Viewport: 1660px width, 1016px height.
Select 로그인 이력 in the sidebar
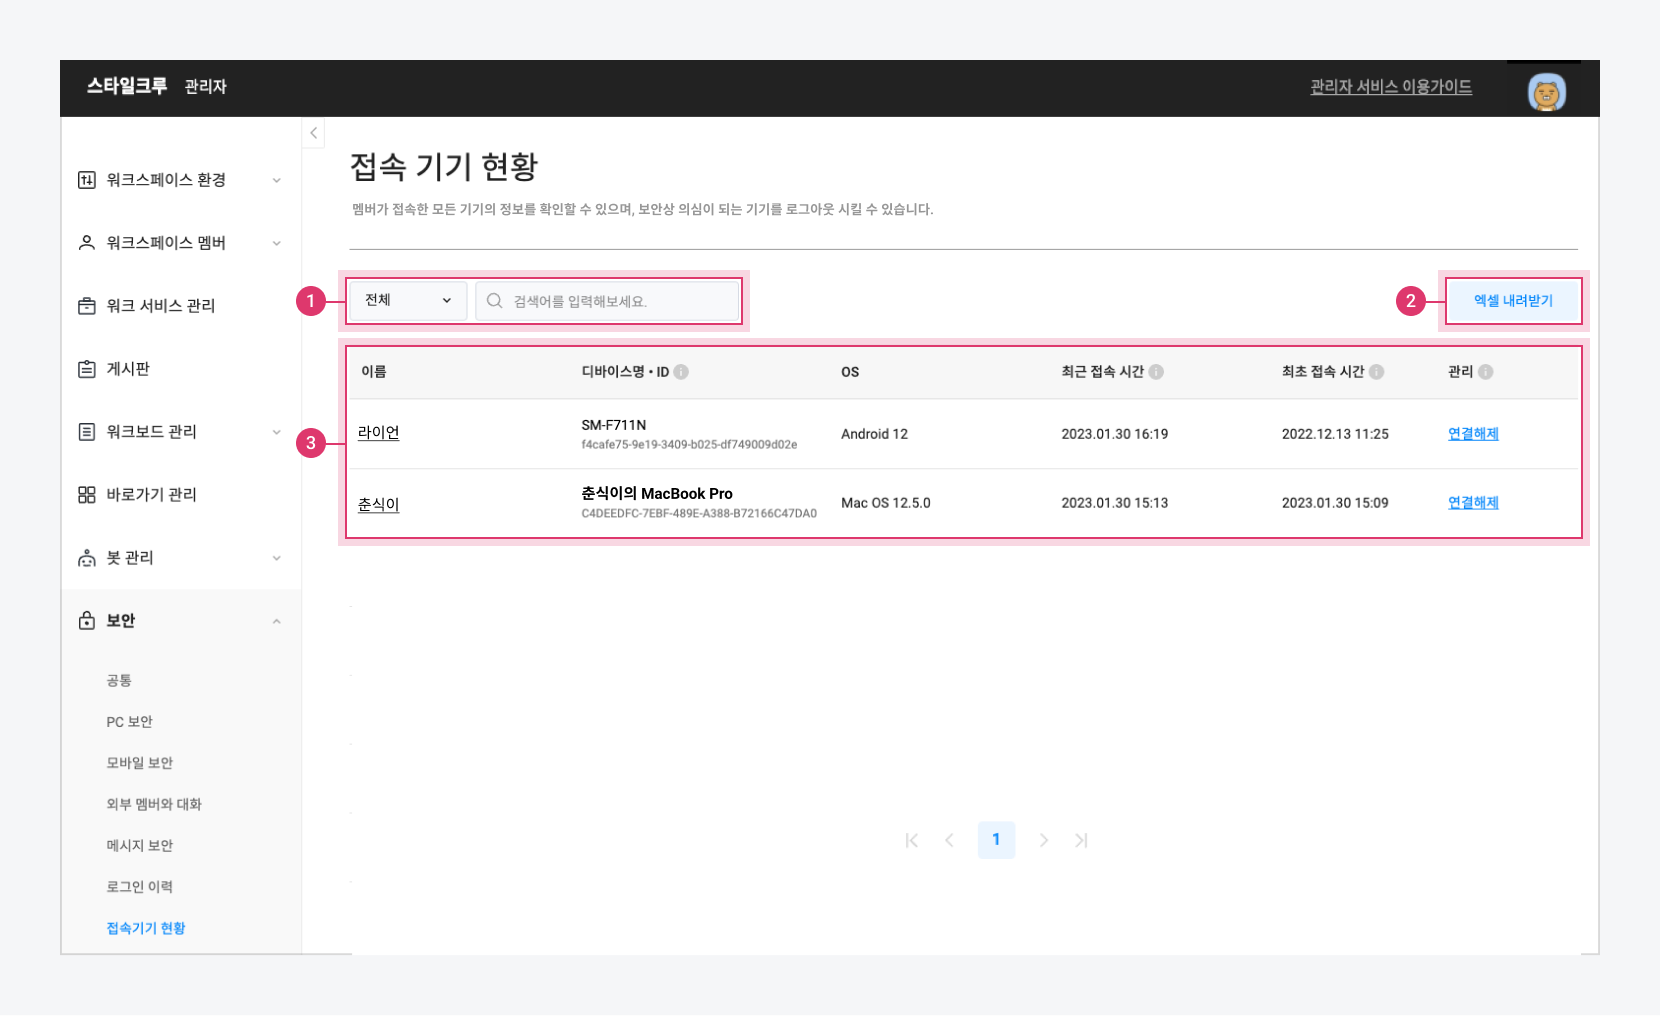[140, 887]
